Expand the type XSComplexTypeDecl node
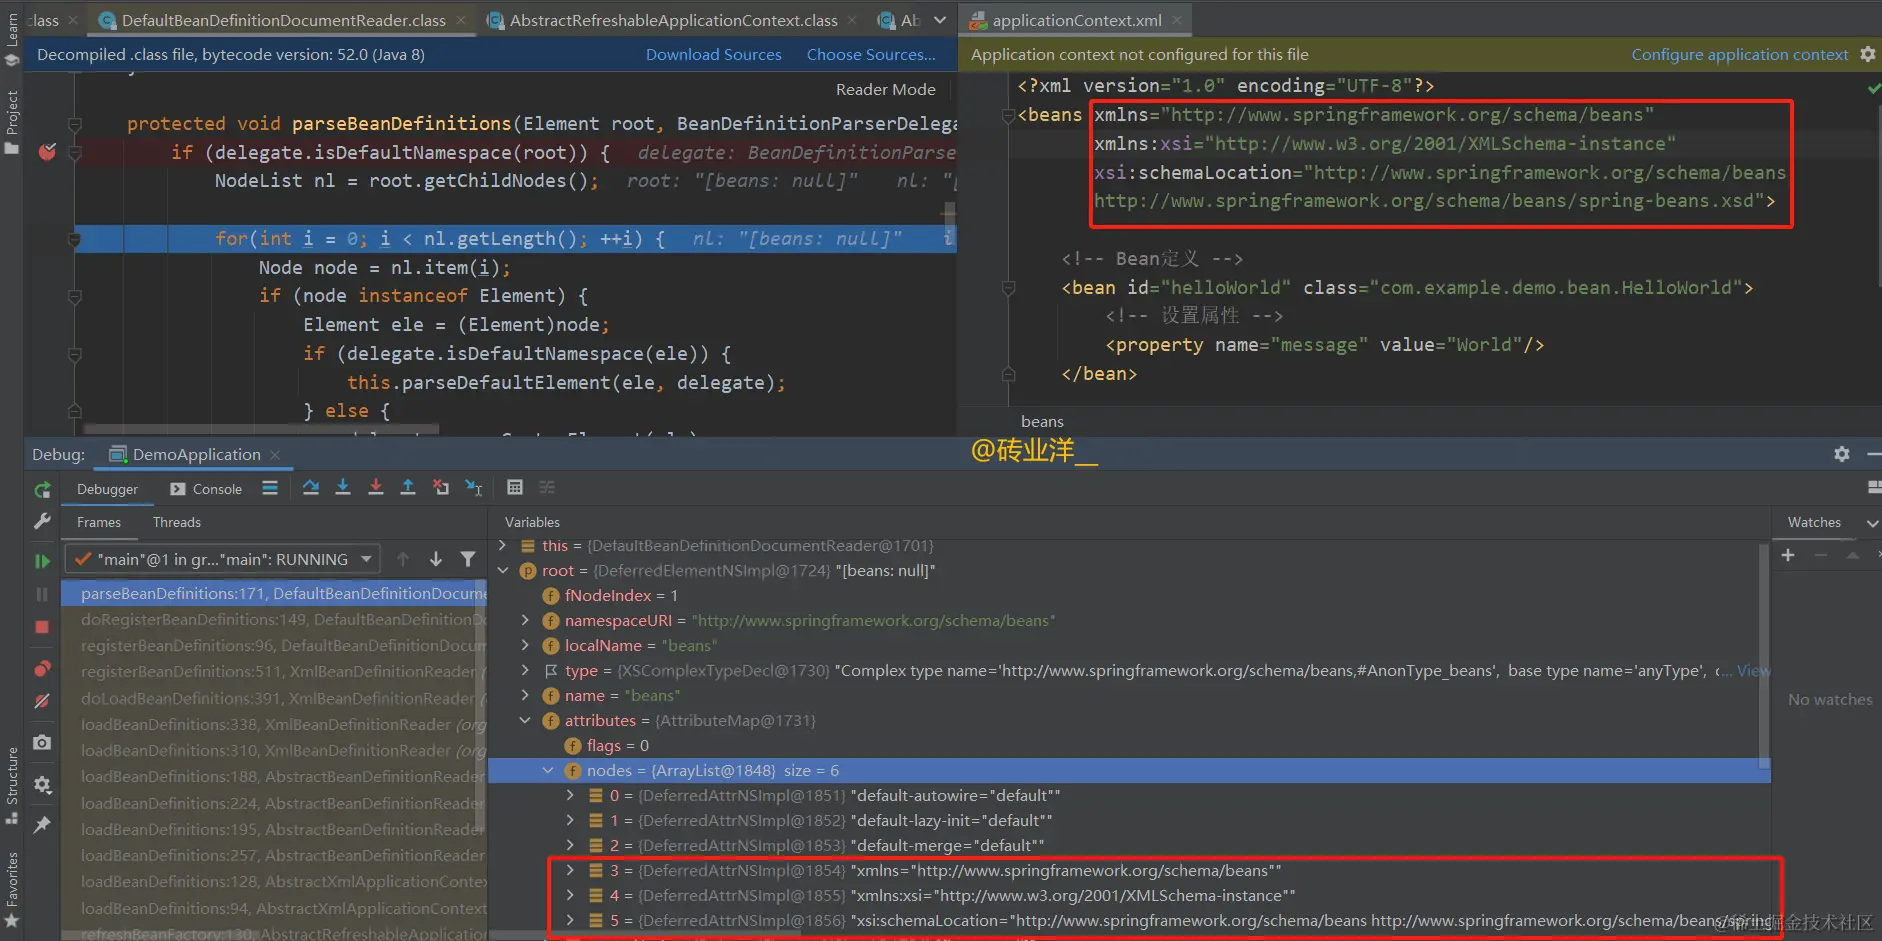Image resolution: width=1882 pixels, height=941 pixels. tap(525, 670)
